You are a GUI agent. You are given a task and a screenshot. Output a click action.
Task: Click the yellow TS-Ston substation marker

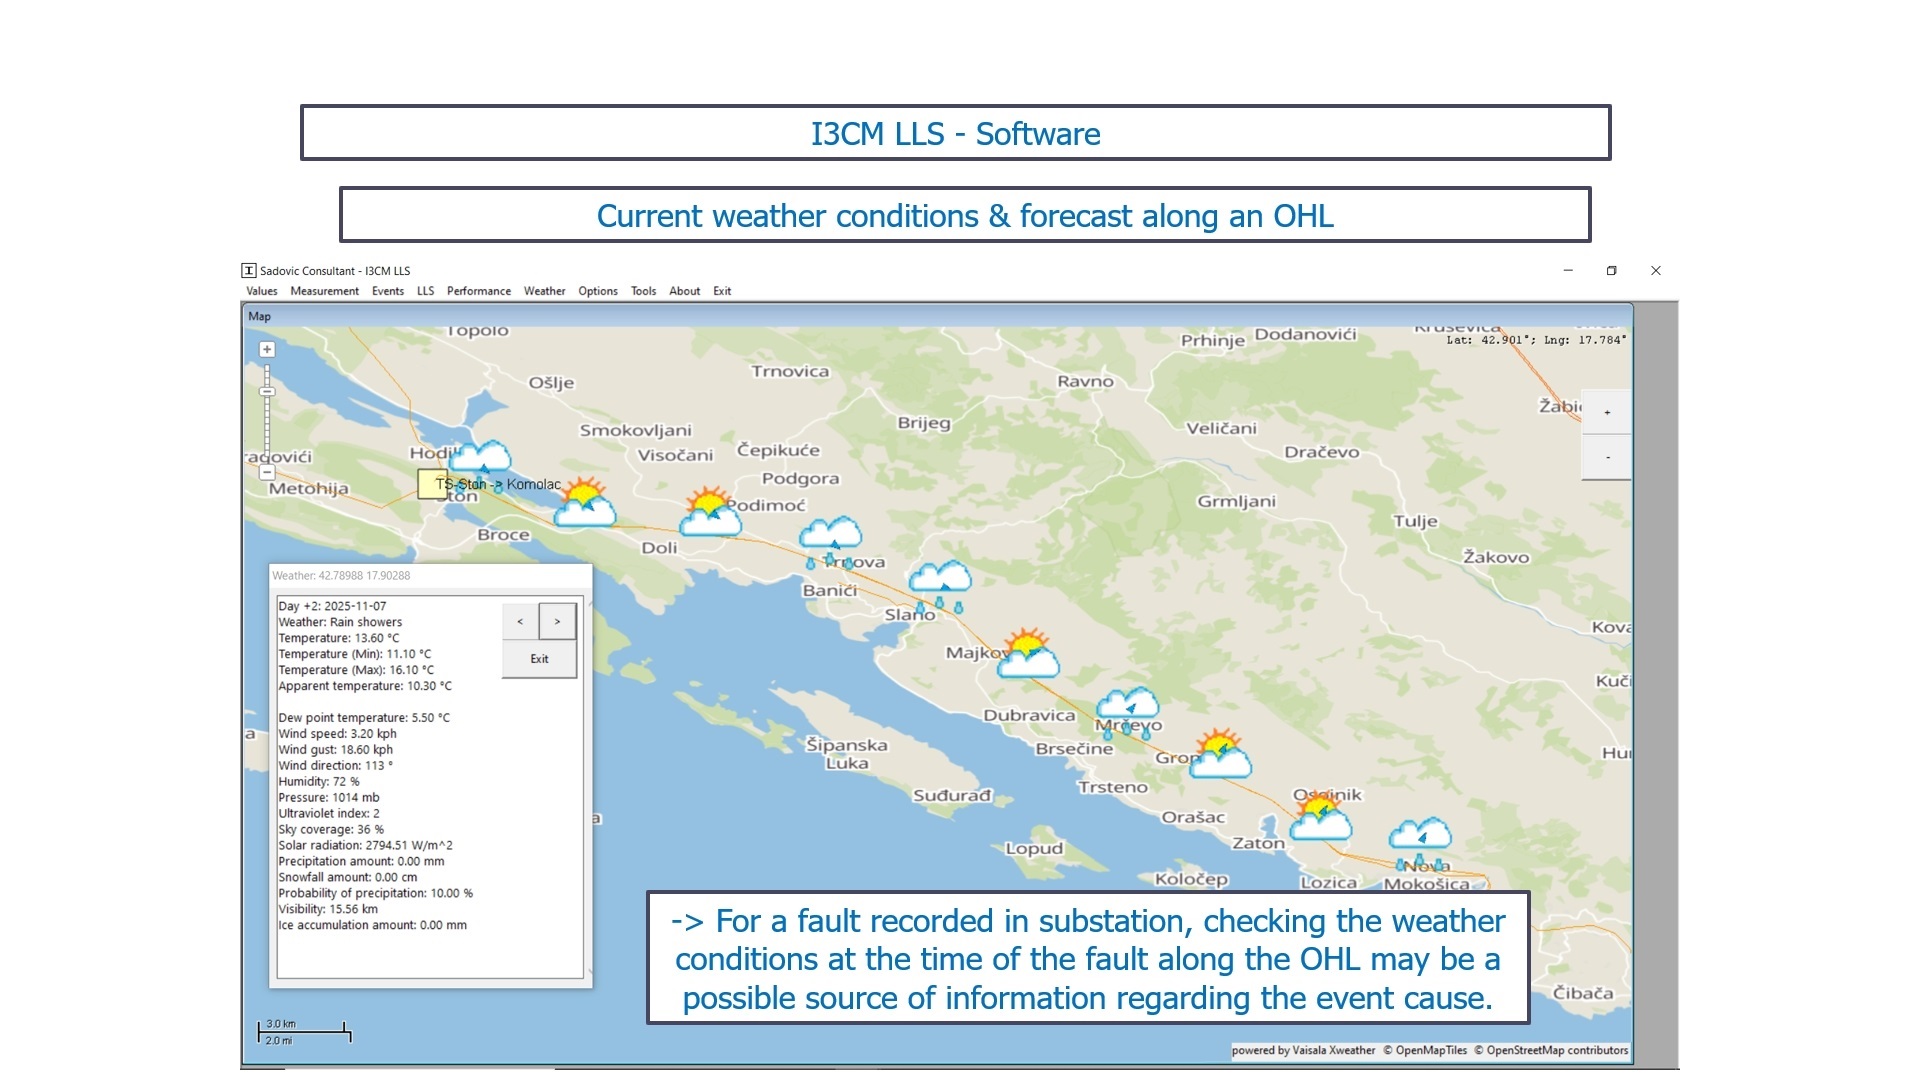432,484
